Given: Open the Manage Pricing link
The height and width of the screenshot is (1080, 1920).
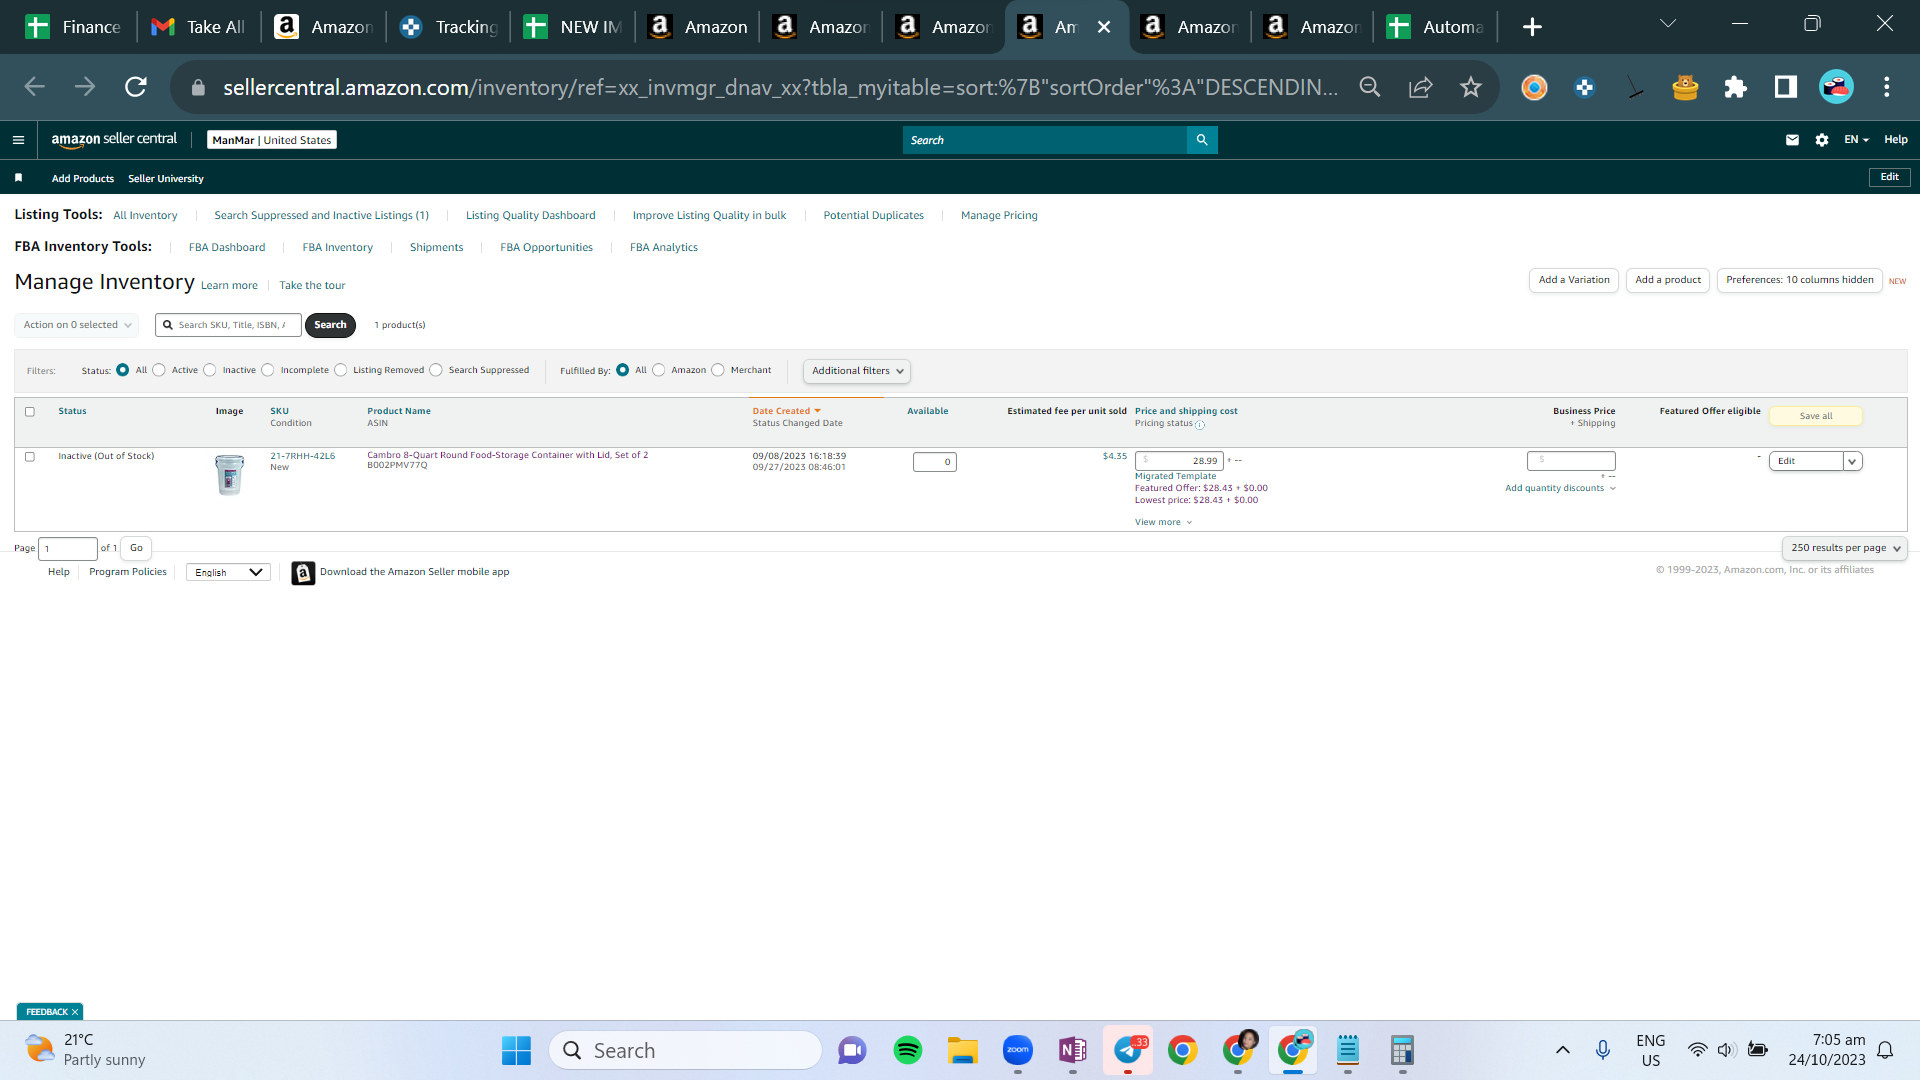Looking at the screenshot, I should 999,216.
